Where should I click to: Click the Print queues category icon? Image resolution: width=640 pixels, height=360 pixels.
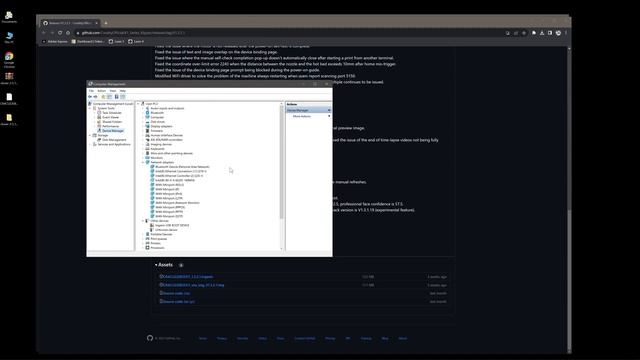click(x=148, y=238)
